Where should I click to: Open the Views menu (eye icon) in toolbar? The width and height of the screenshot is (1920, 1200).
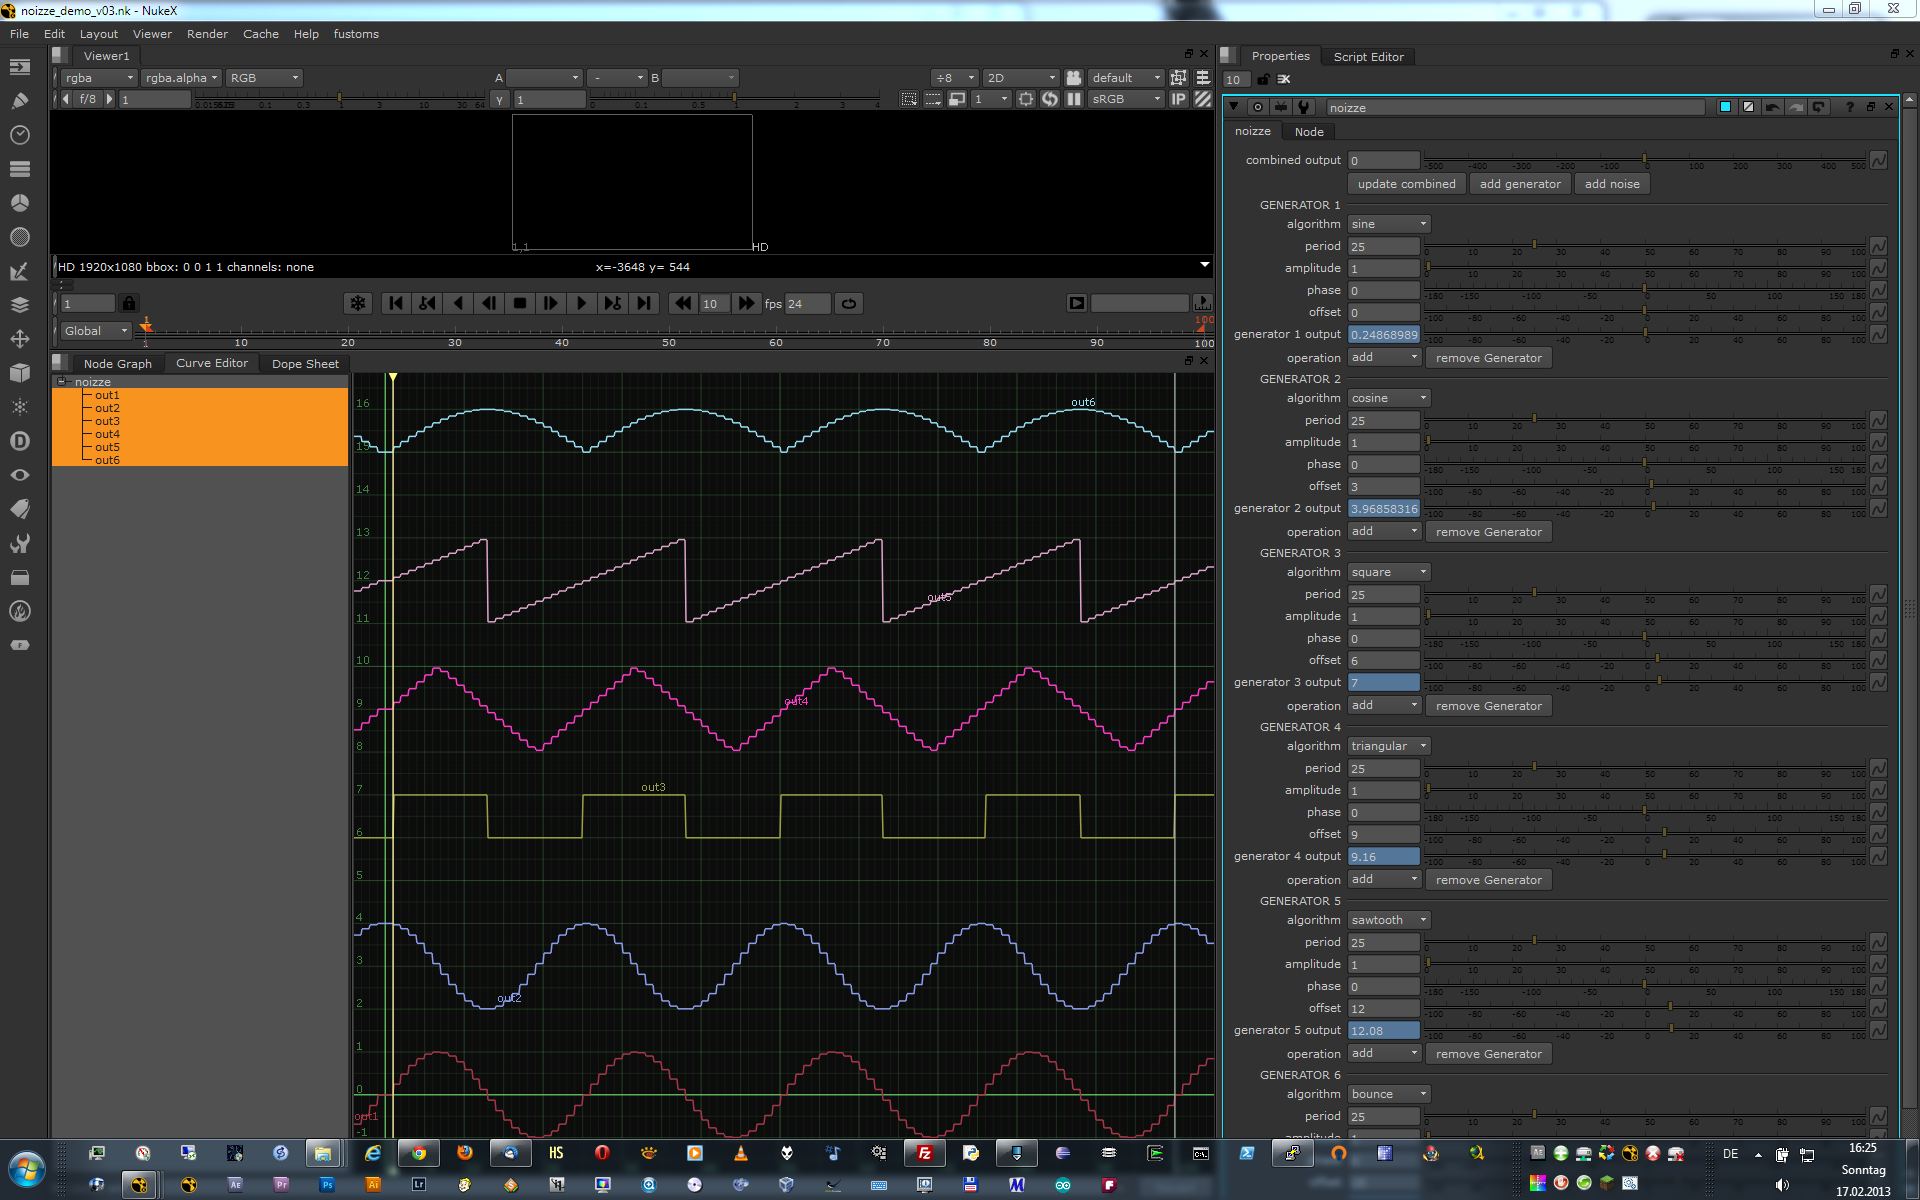(19, 475)
